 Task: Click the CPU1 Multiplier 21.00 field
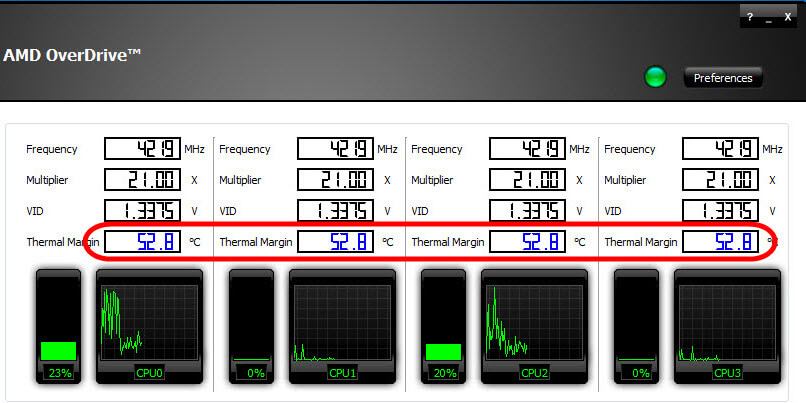[x=335, y=180]
